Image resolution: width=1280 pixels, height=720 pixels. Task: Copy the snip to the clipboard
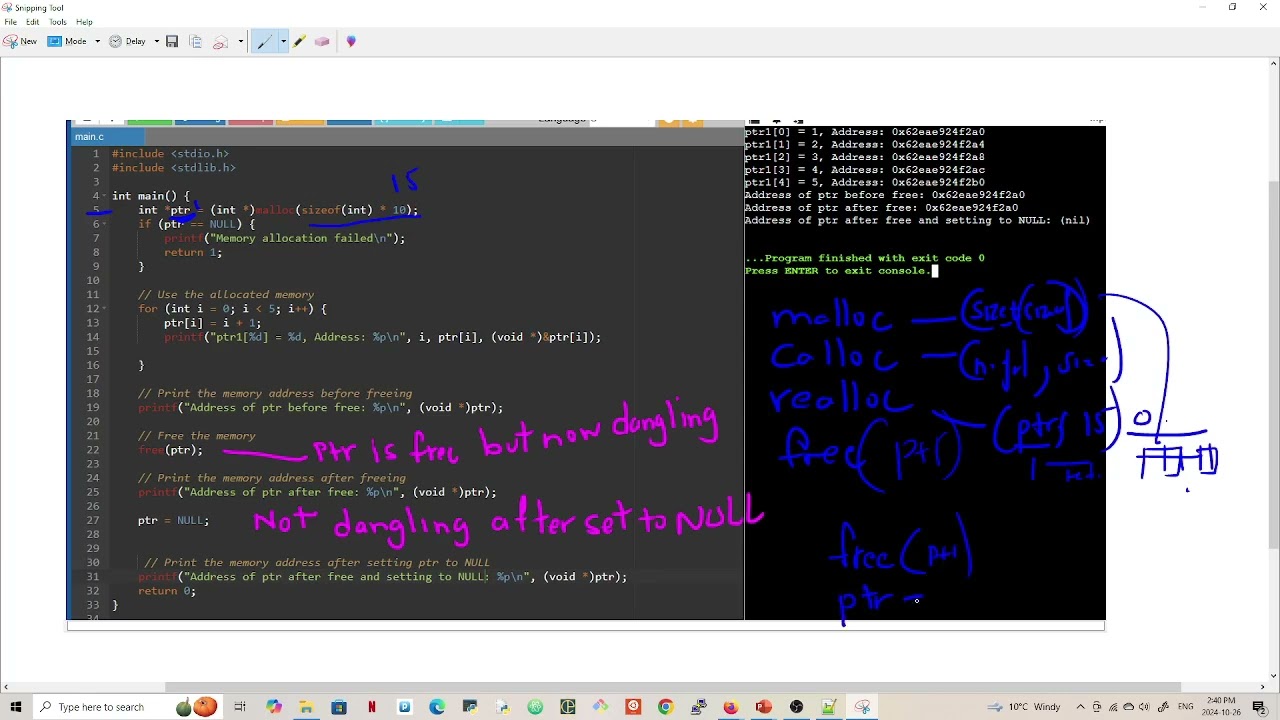pos(196,41)
